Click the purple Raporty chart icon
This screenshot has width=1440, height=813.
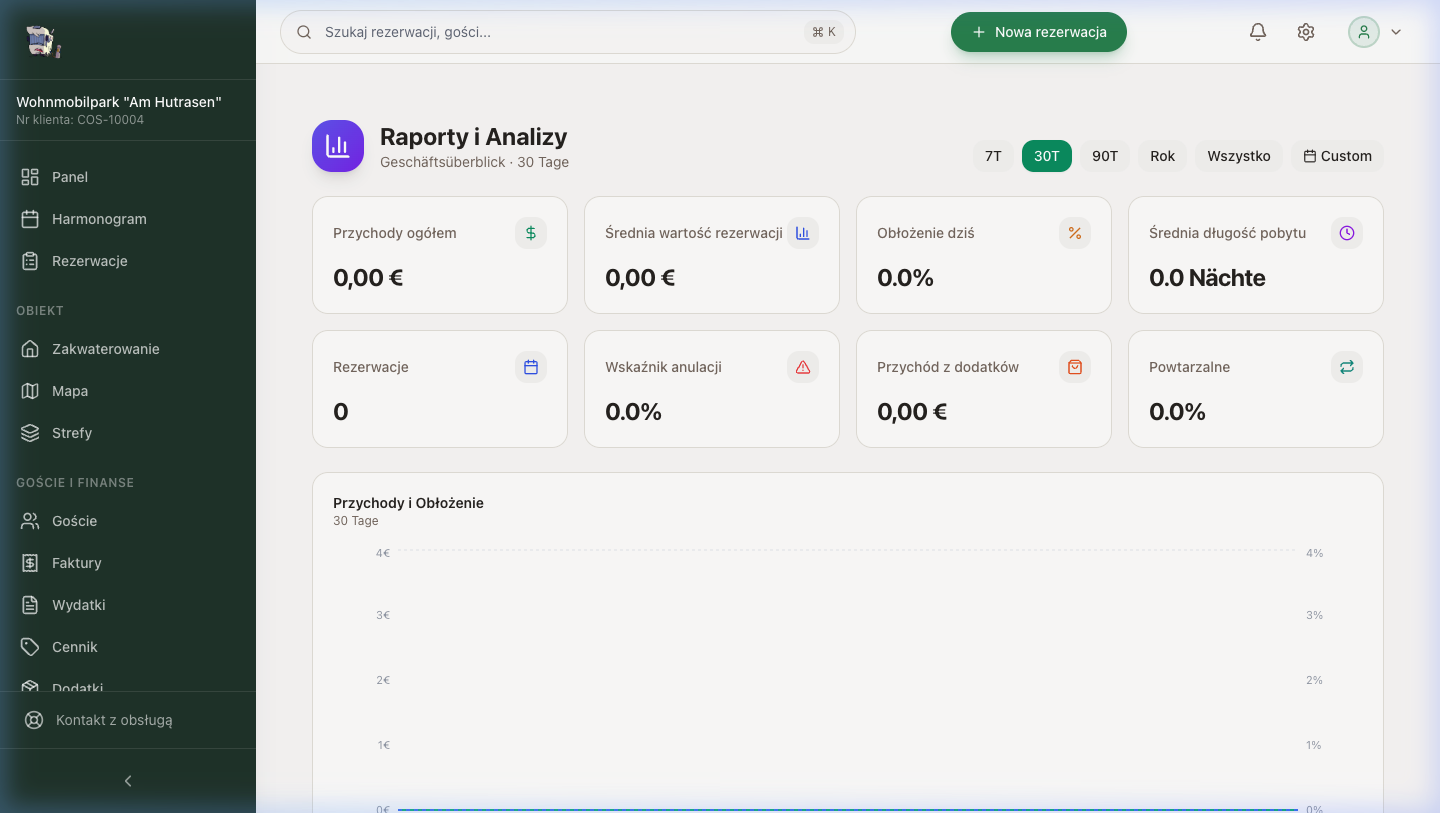point(338,146)
